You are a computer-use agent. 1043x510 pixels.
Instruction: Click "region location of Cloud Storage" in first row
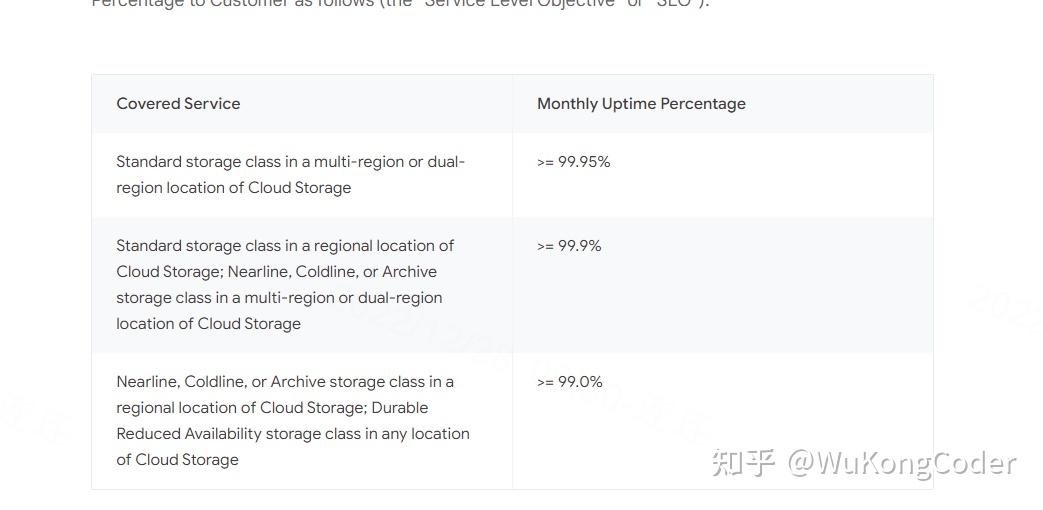233,188
